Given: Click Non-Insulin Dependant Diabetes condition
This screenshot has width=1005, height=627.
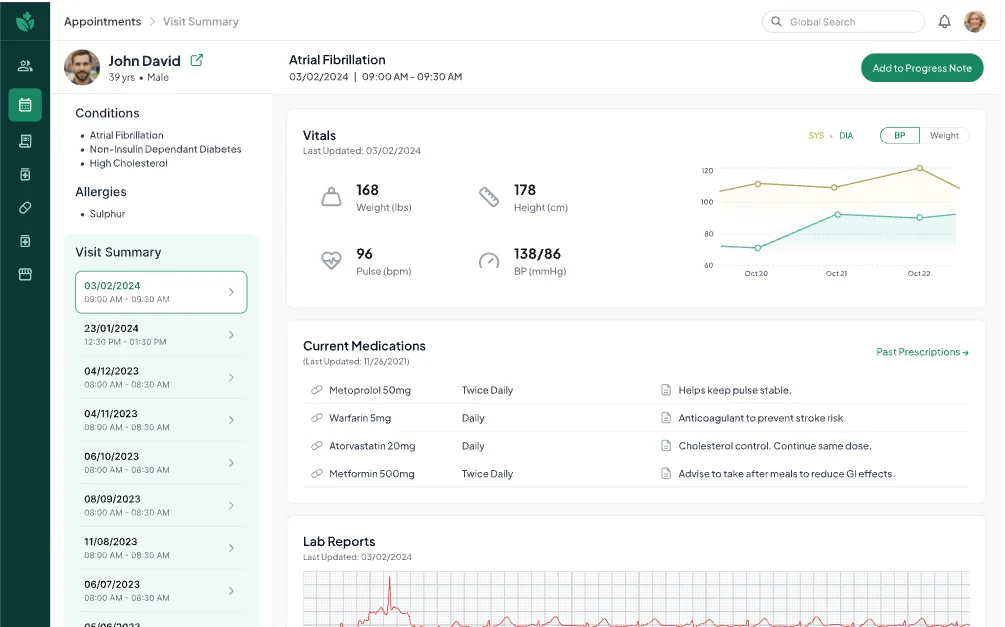Looking at the screenshot, I should click(x=165, y=149).
